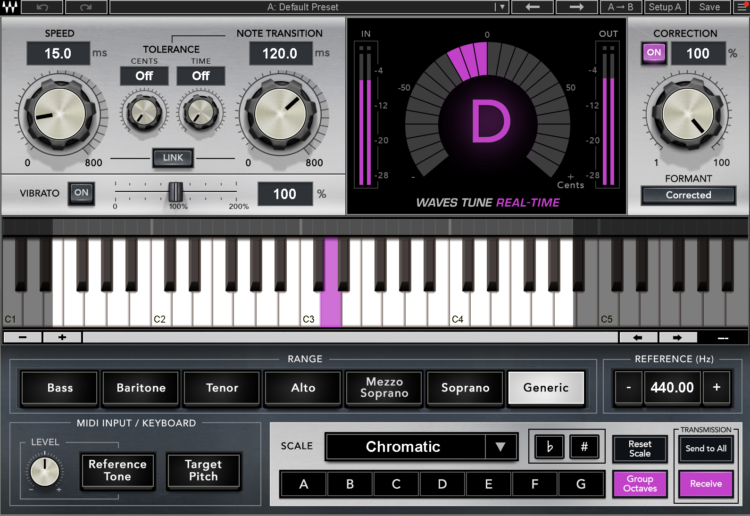750x516 pixels.
Task: Click the Reset Scale button
Action: [640, 449]
